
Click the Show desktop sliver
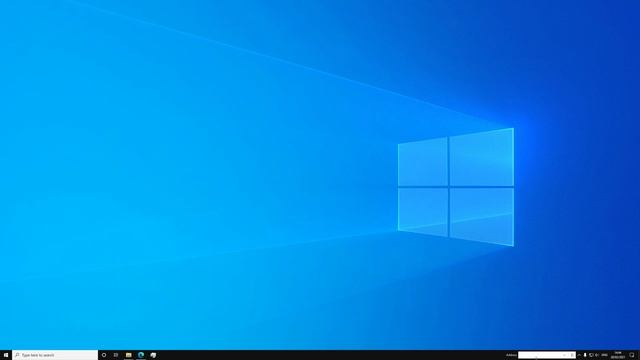[639, 355]
